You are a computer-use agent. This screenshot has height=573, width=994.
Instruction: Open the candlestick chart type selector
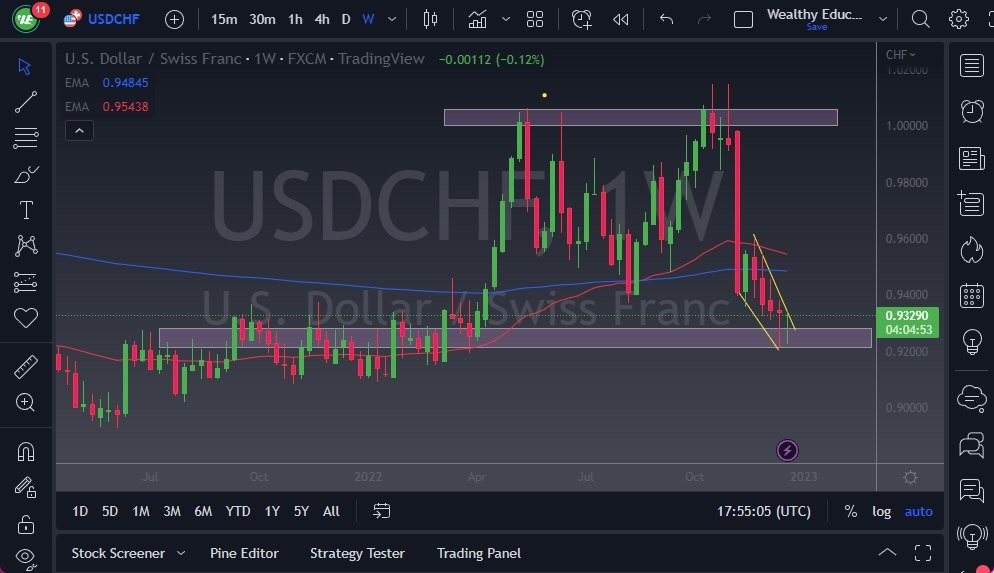(x=430, y=20)
